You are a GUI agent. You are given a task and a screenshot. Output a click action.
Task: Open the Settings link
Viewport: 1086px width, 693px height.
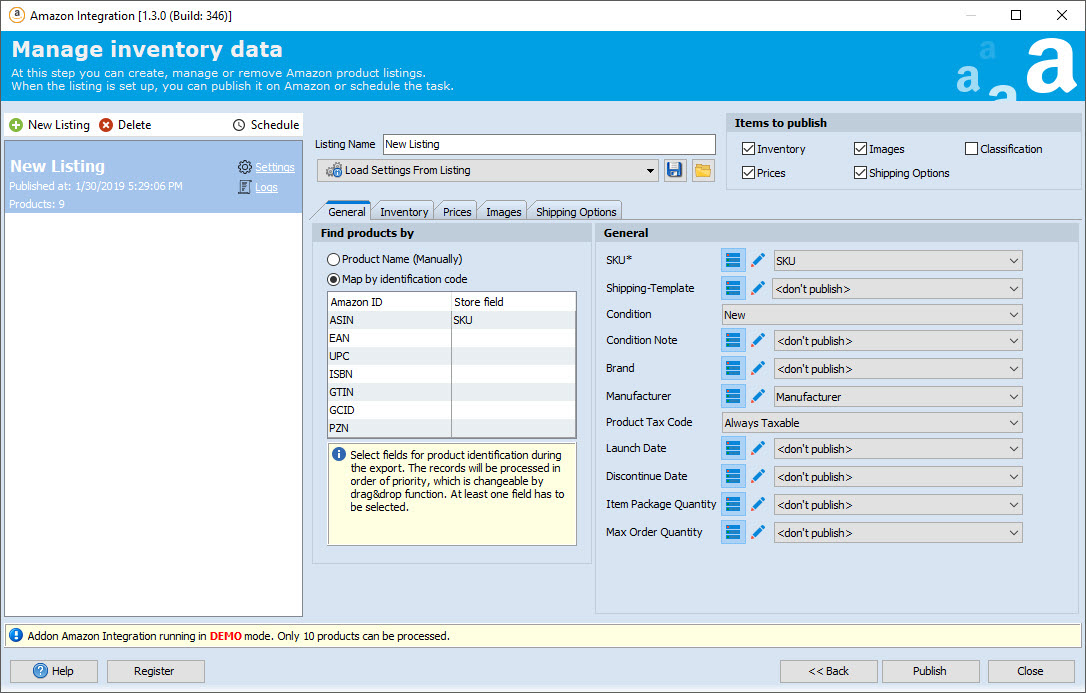tap(274, 167)
